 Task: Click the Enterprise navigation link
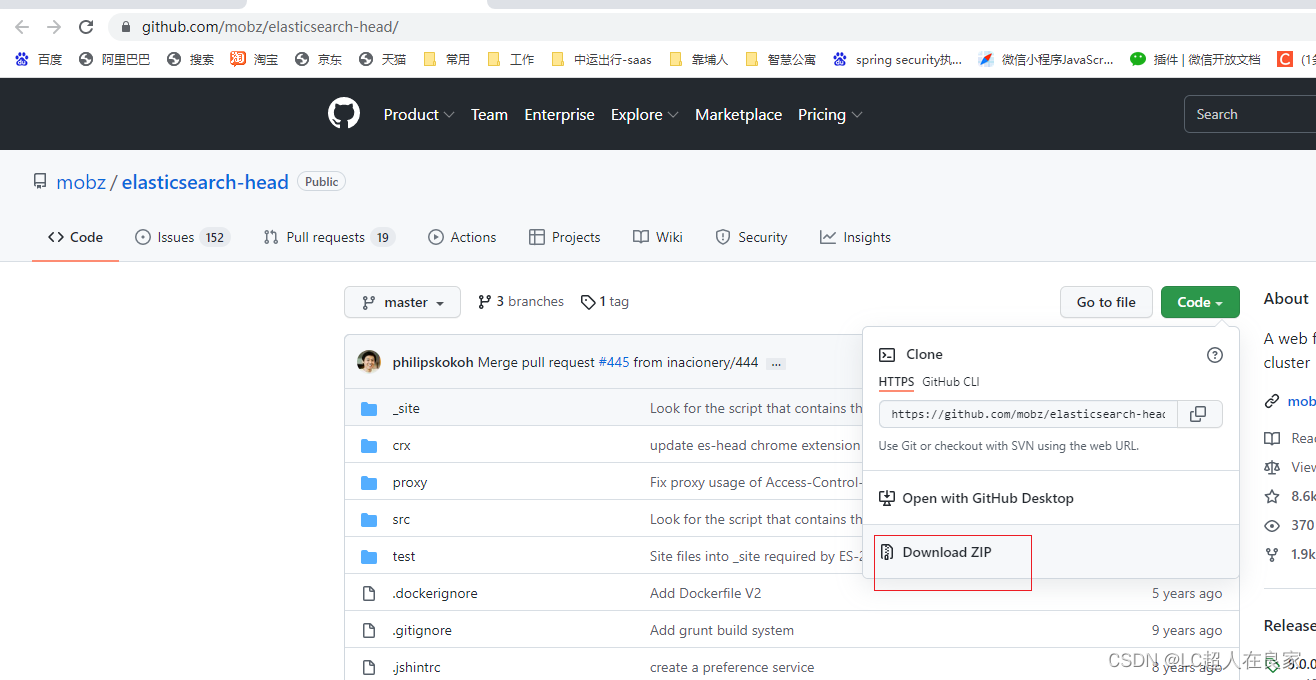[x=559, y=114]
